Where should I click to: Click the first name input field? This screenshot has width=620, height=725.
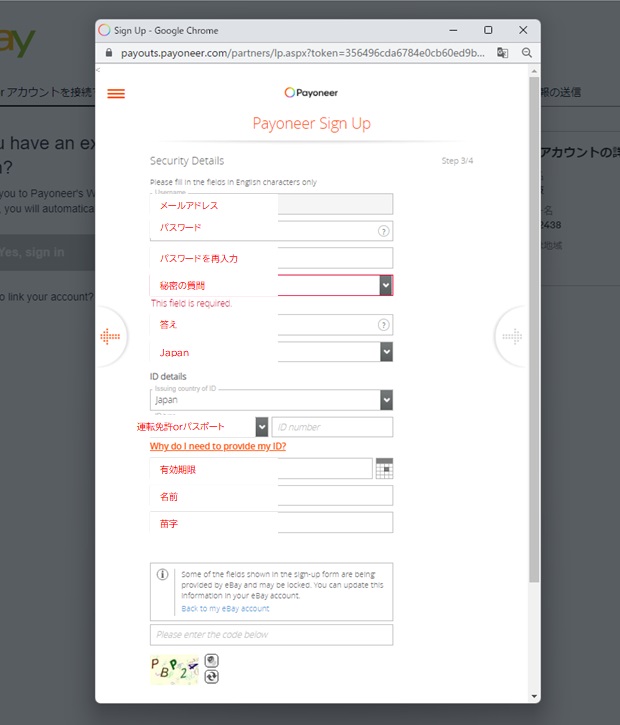pos(271,496)
